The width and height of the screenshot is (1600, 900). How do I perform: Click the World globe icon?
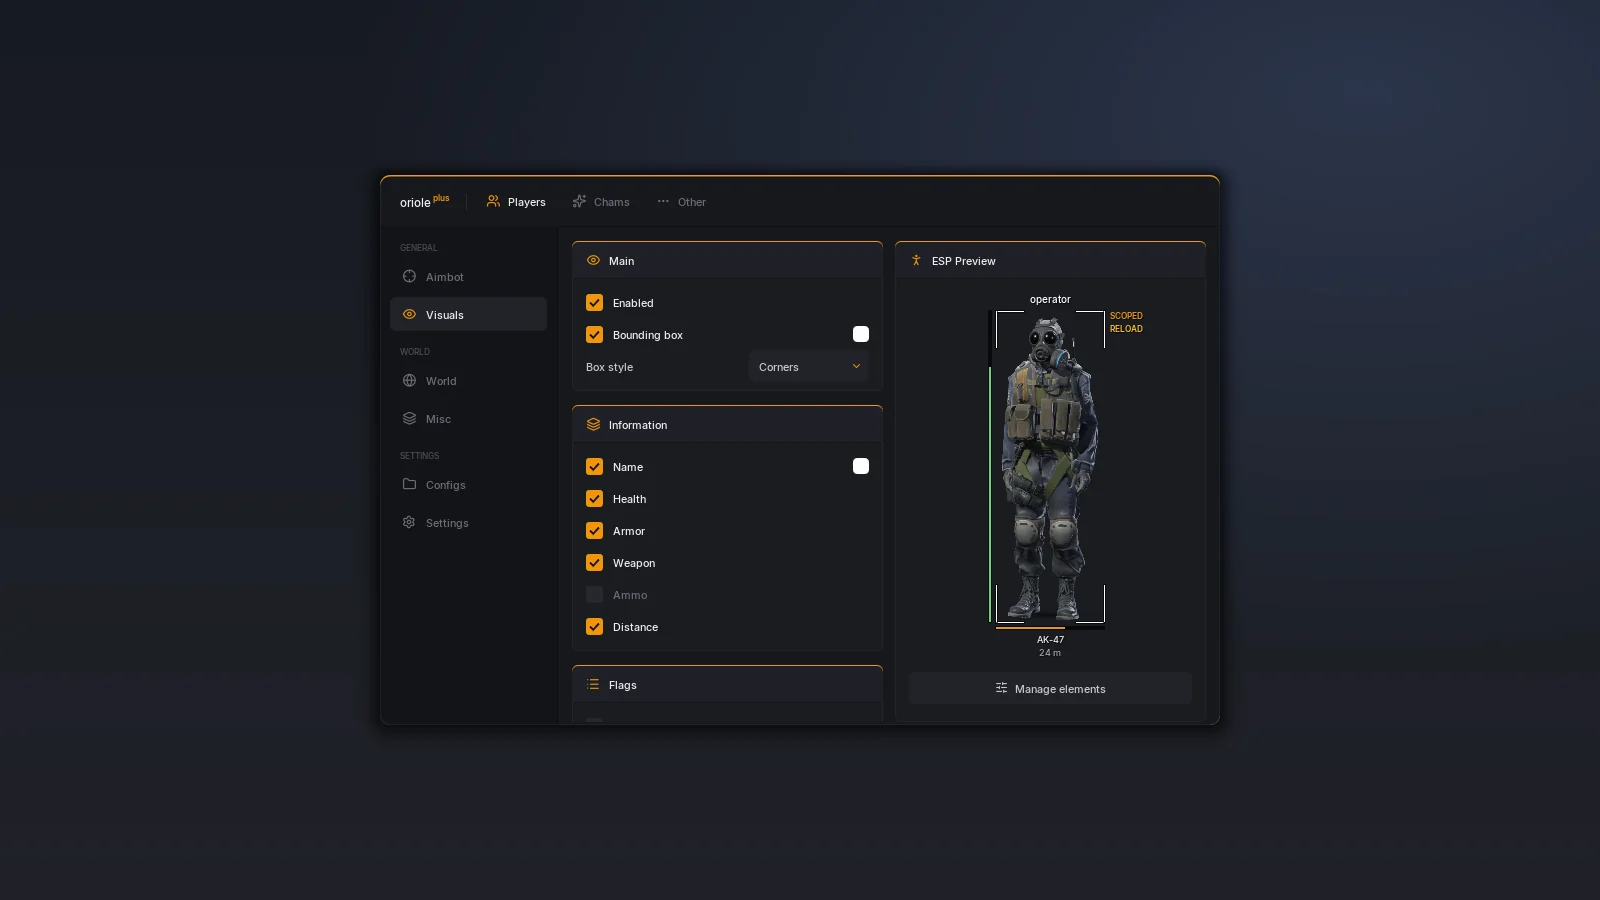pos(409,381)
